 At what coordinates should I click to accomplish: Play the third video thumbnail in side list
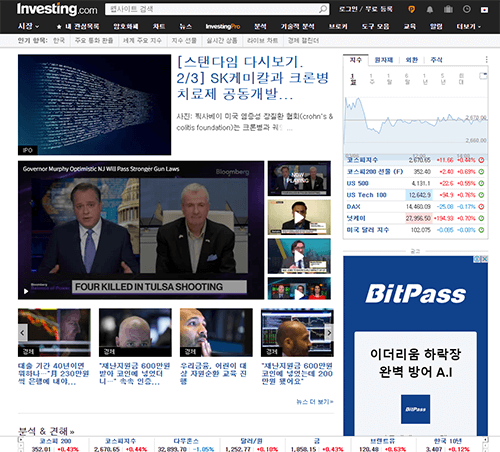(299, 256)
